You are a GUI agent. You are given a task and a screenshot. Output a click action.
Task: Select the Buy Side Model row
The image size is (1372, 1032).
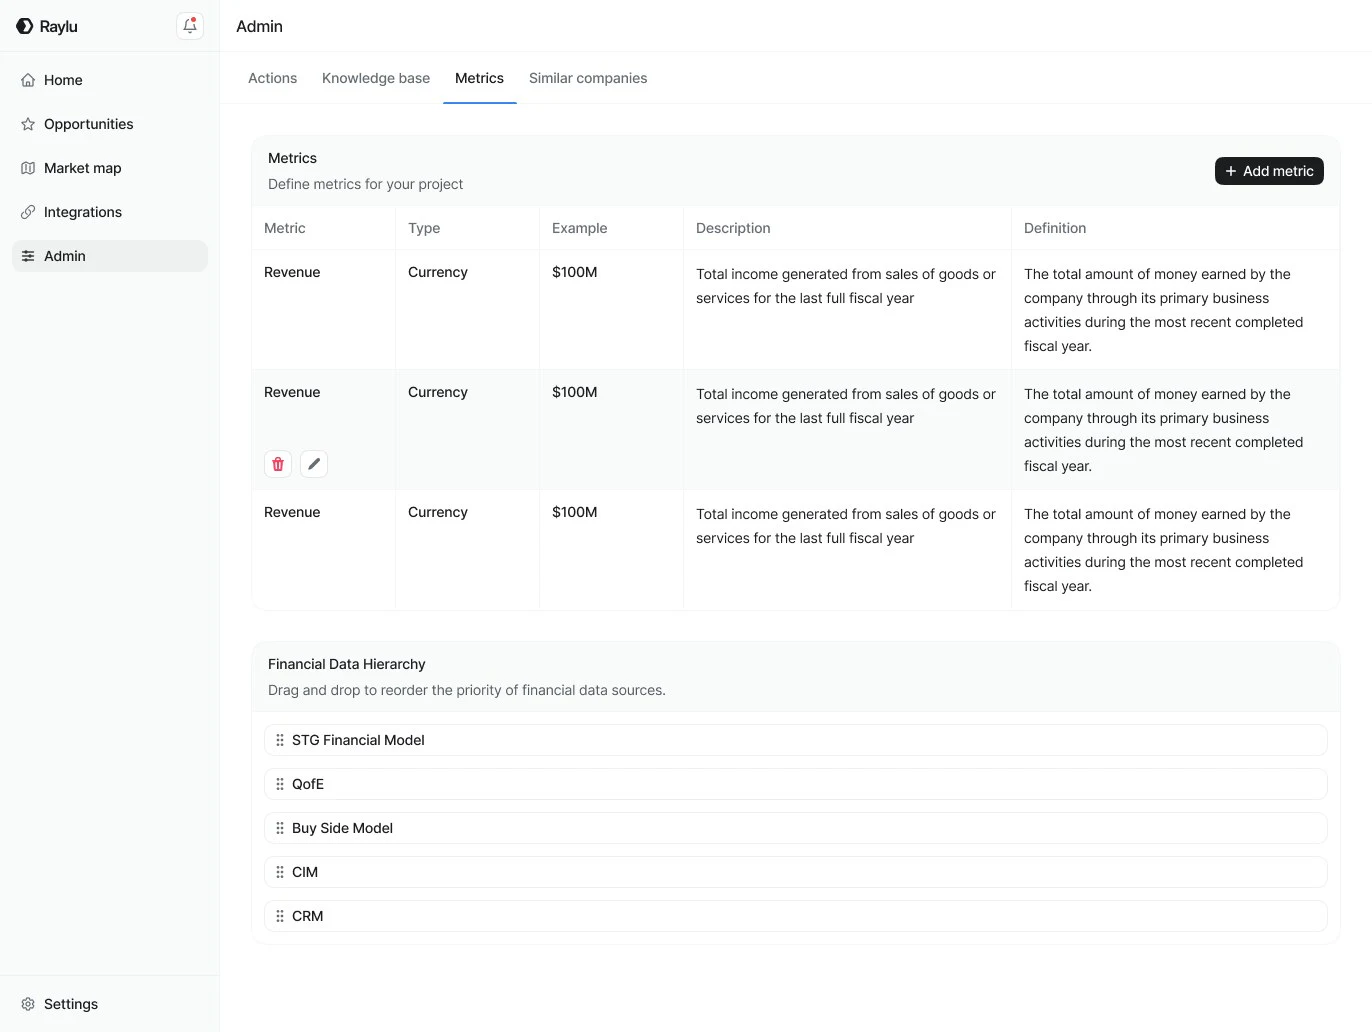pyautogui.click(x=796, y=828)
